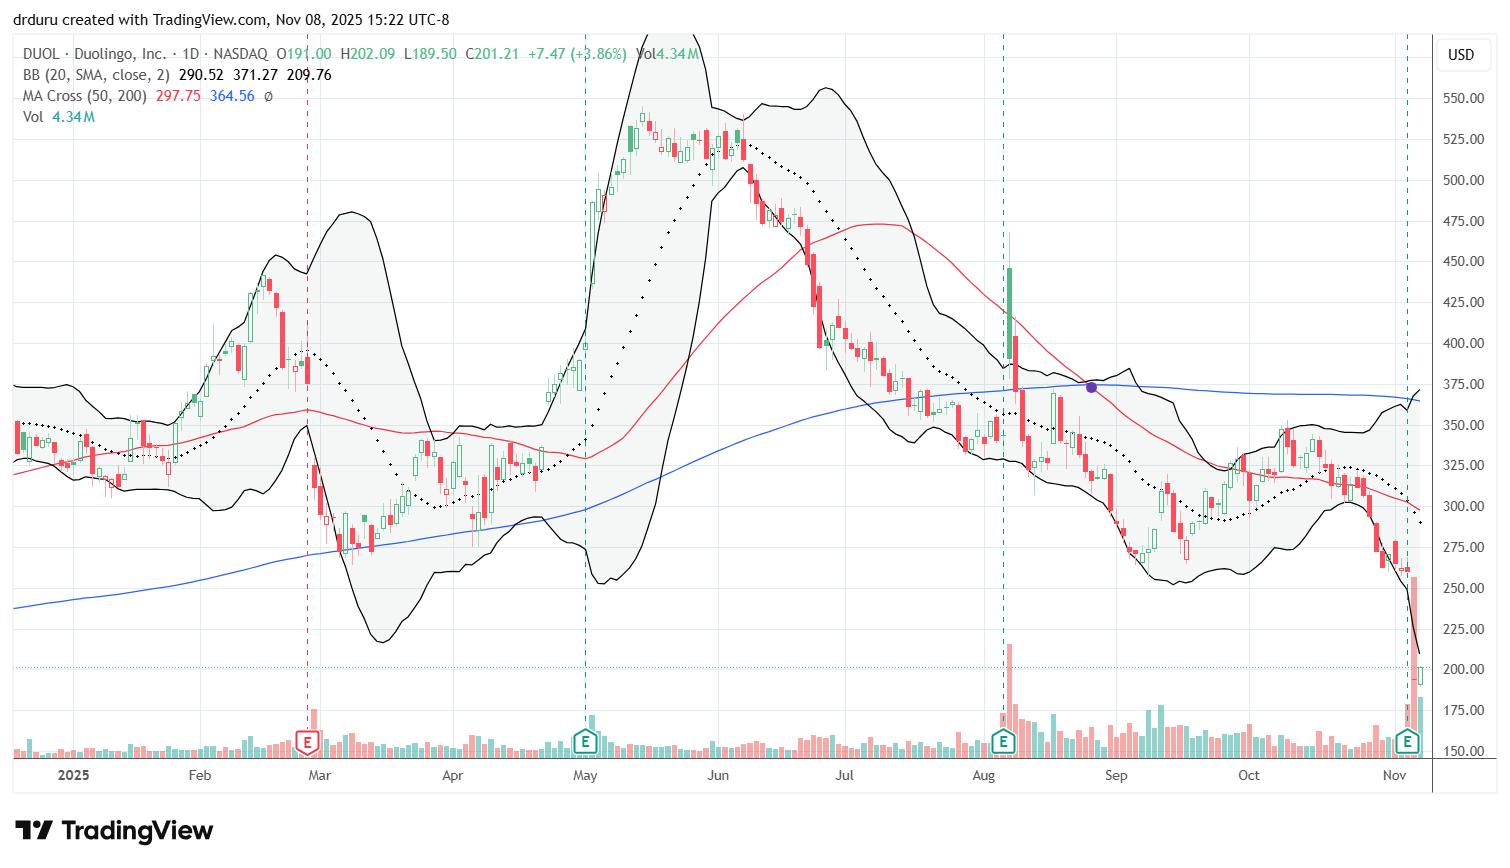Click the latest green candle near 200
The width and height of the screenshot is (1510, 868).
click(x=1420, y=676)
